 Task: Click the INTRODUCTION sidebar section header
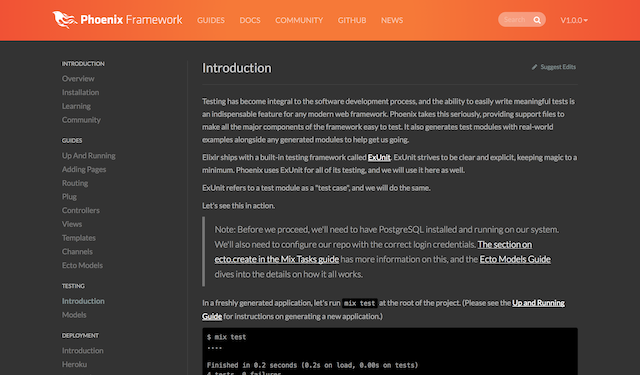(x=83, y=64)
